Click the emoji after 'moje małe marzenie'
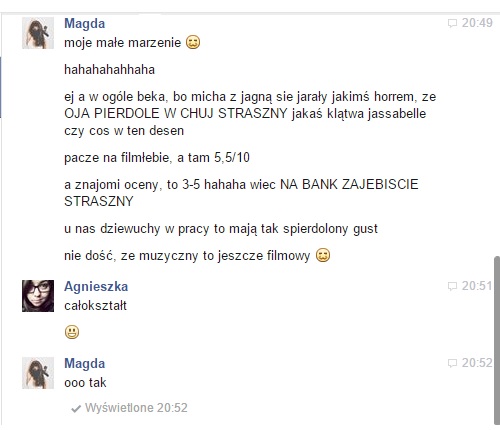The height and width of the screenshot is (430, 500). 193,42
